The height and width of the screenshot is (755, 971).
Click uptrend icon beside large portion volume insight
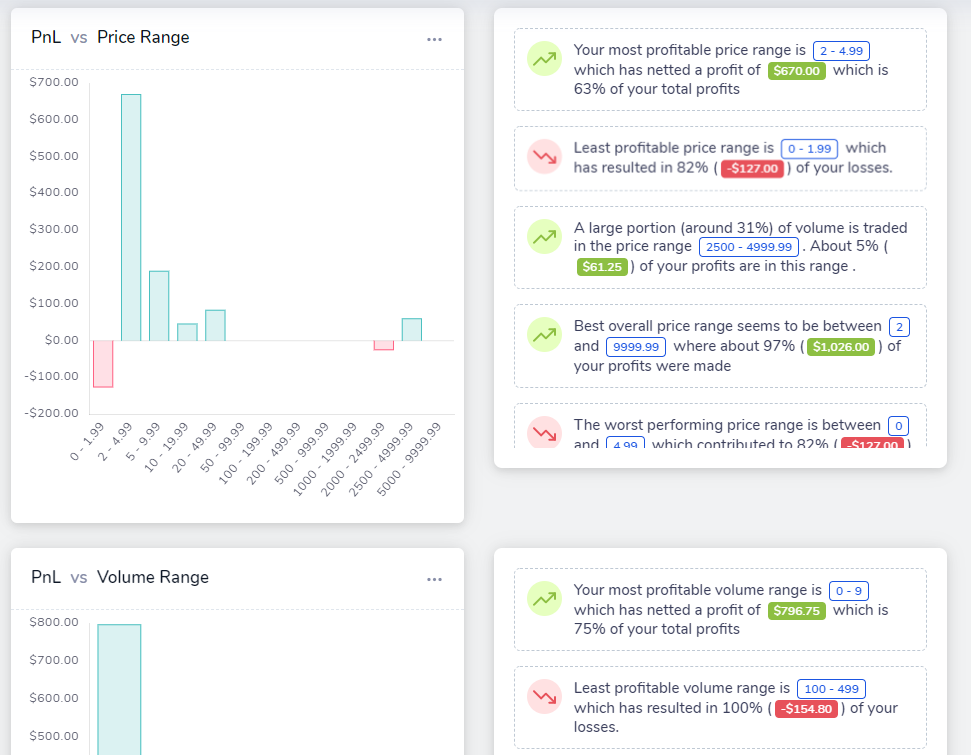pos(544,237)
